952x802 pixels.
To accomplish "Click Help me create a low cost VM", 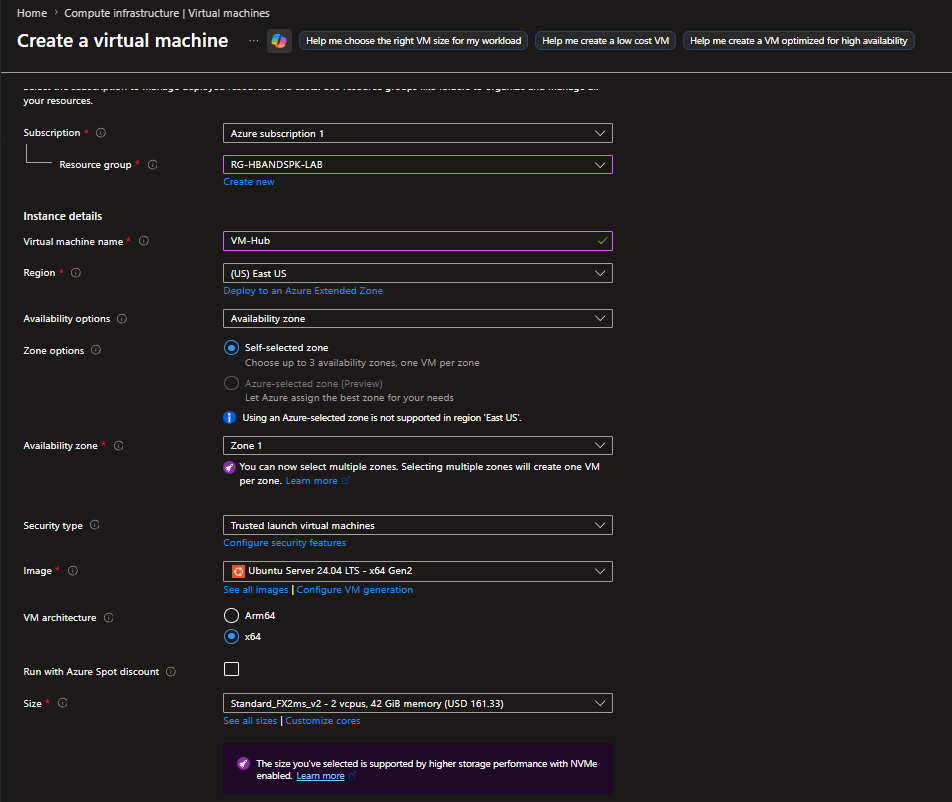I will [x=605, y=41].
